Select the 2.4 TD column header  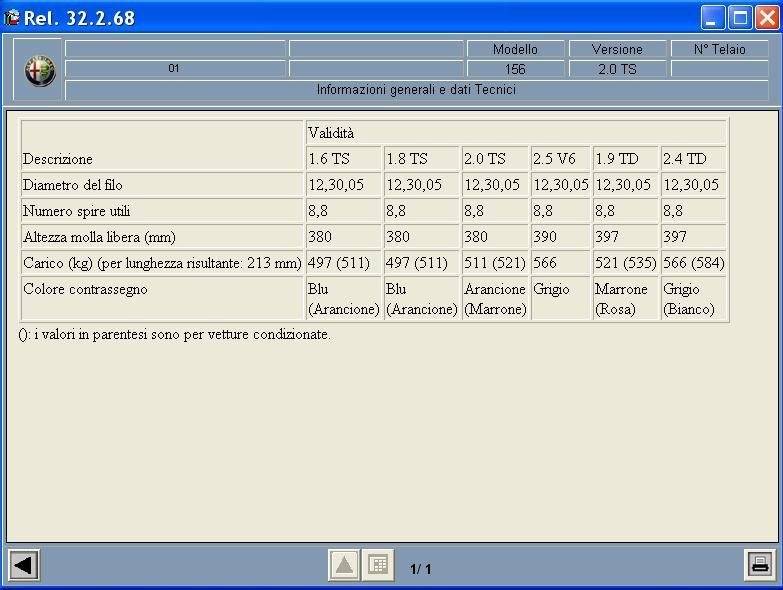click(694, 159)
